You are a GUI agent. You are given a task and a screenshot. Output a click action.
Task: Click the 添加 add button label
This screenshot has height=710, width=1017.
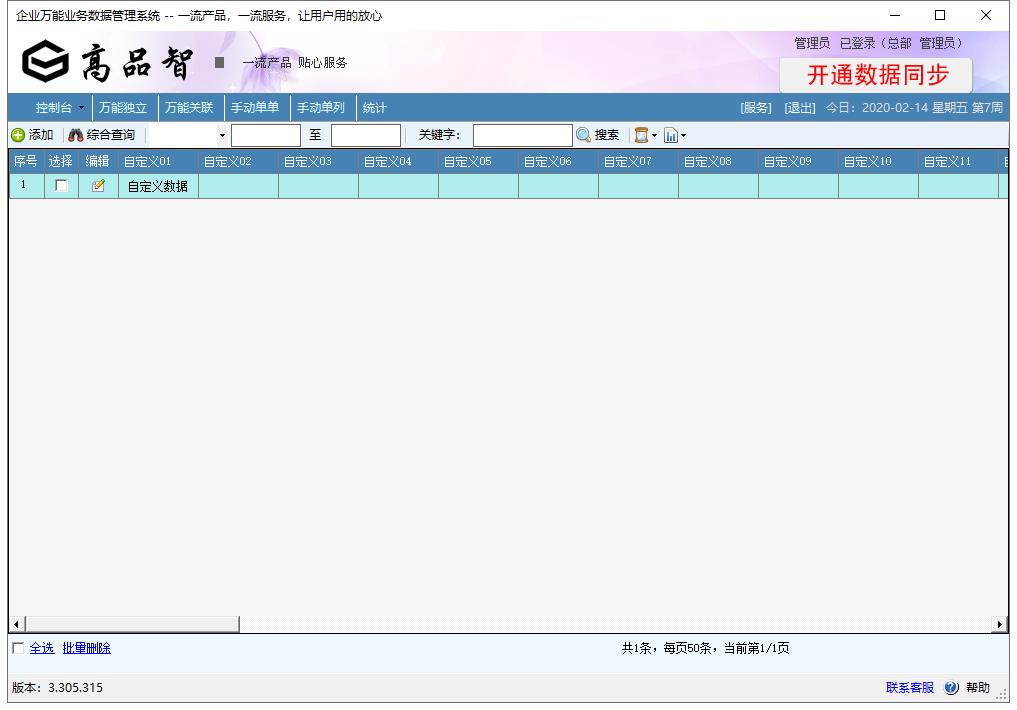[x=41, y=135]
